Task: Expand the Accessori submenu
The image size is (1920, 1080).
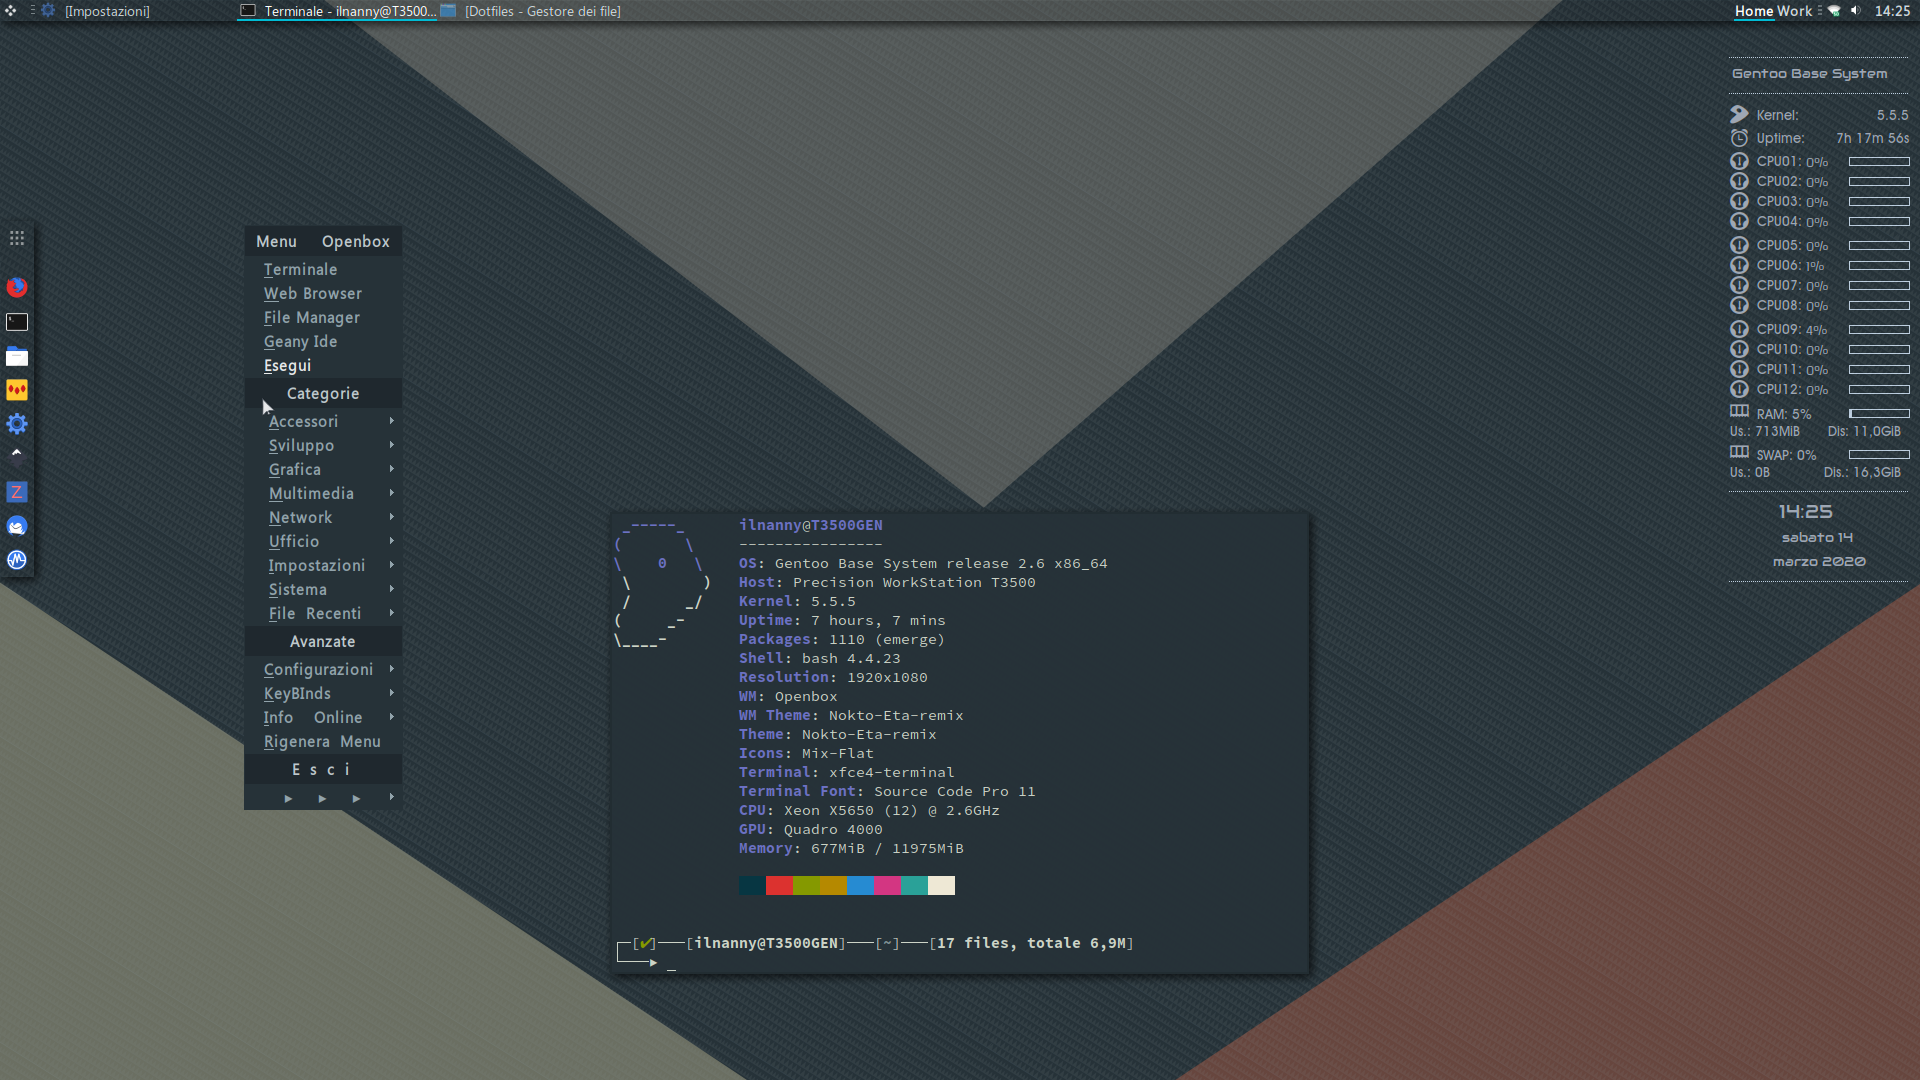Action: 303,422
